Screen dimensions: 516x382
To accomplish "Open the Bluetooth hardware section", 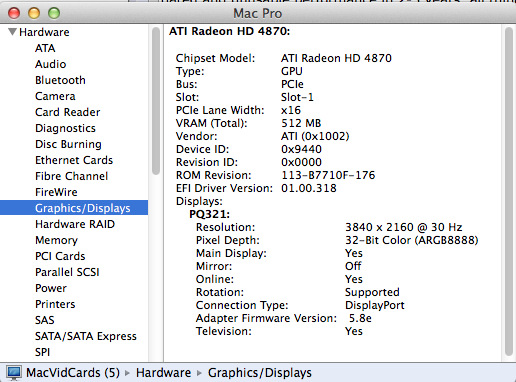I will [60, 80].
